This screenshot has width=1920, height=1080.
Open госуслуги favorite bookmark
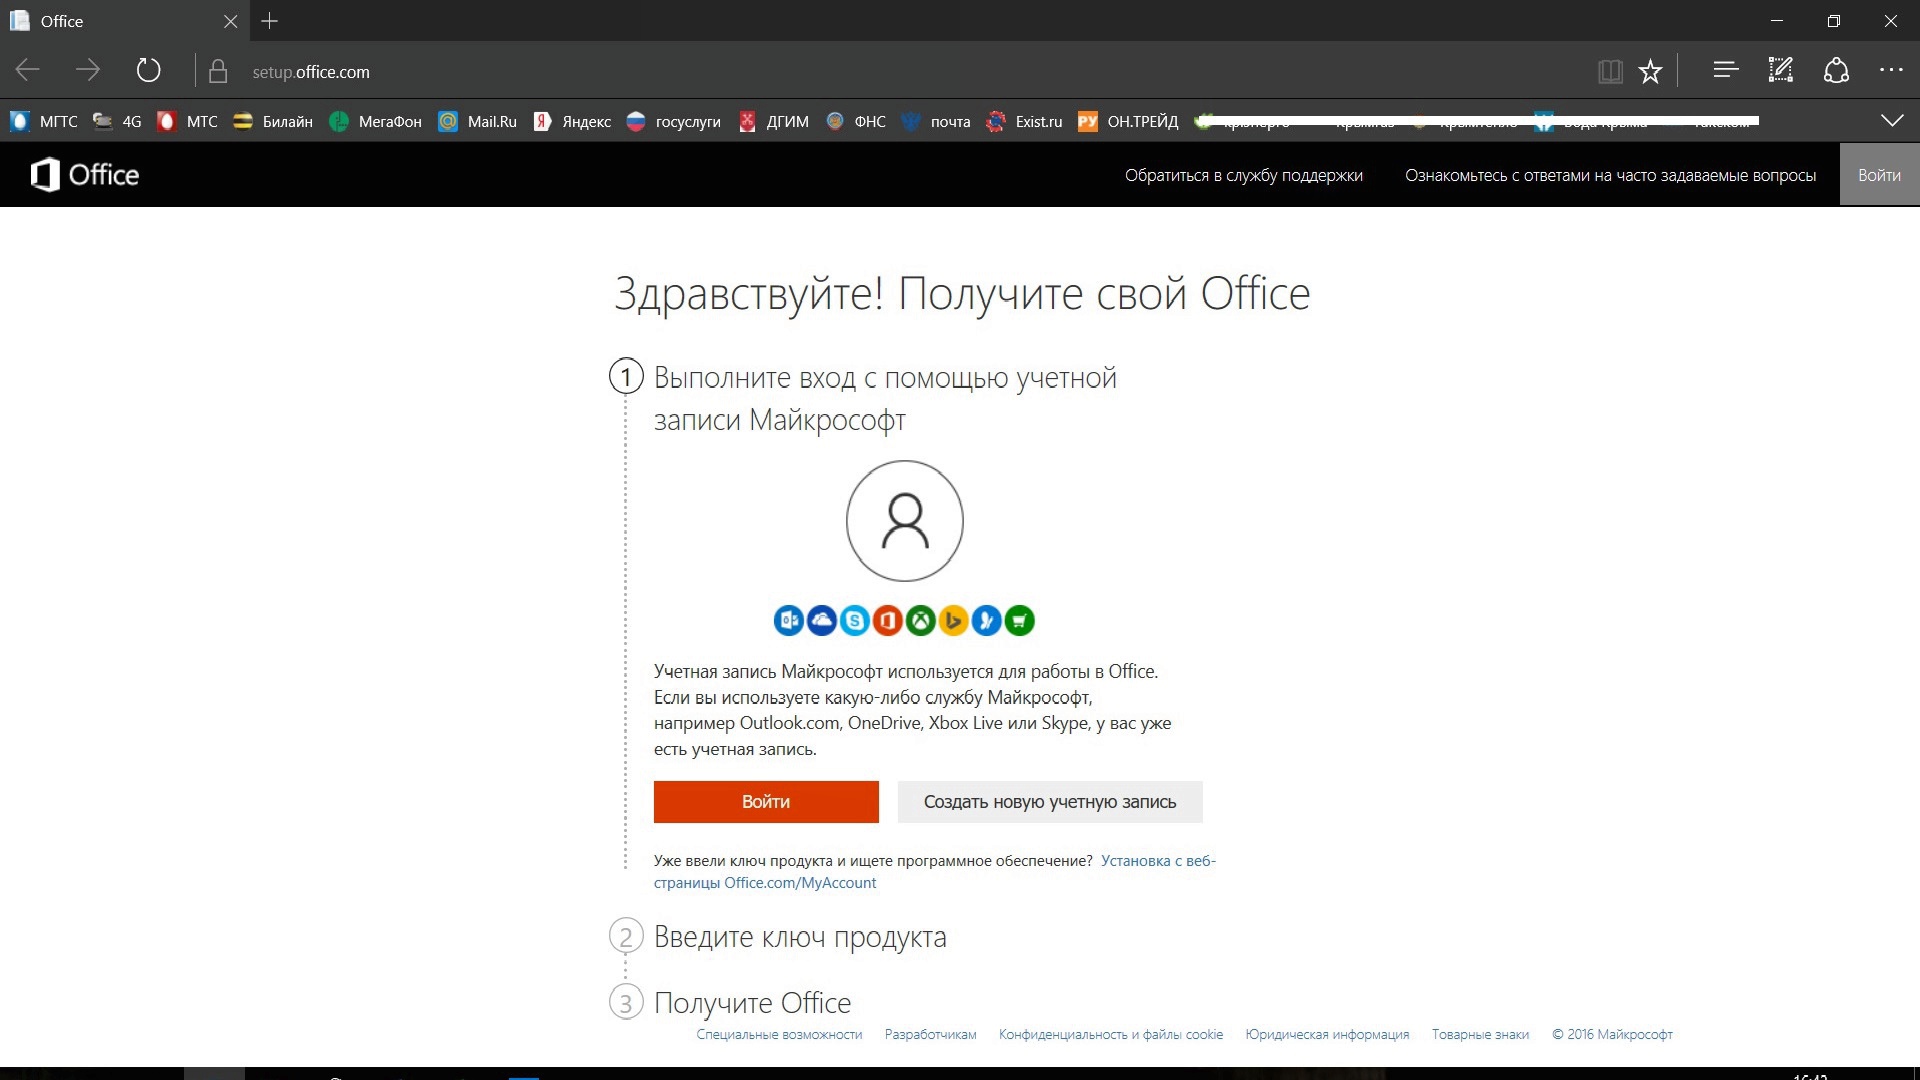pyautogui.click(x=674, y=122)
